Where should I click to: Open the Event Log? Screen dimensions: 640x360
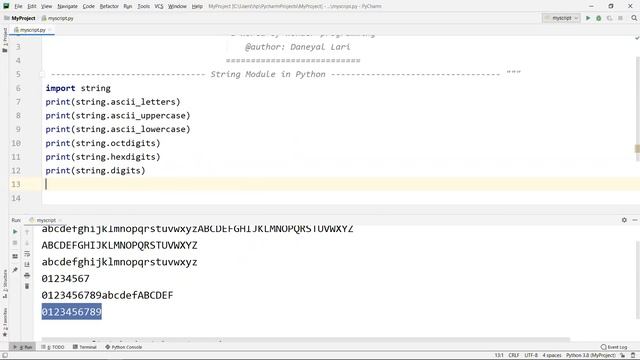(613, 347)
